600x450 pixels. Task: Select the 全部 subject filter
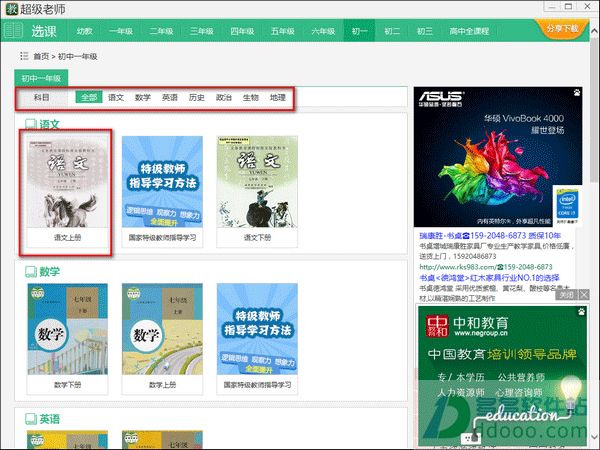pos(89,97)
